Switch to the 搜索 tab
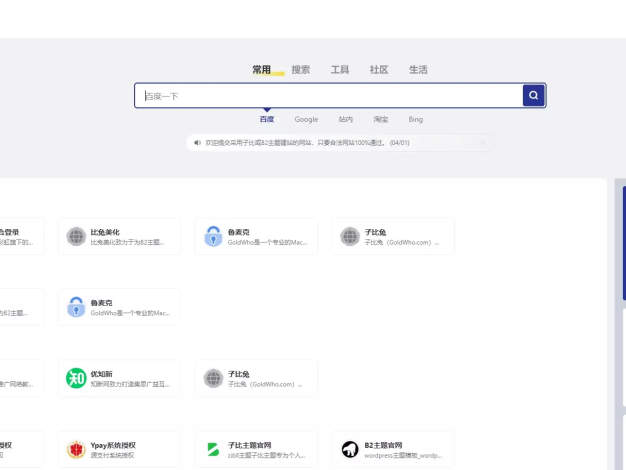Viewport: 626px width, 470px height. coord(301,69)
